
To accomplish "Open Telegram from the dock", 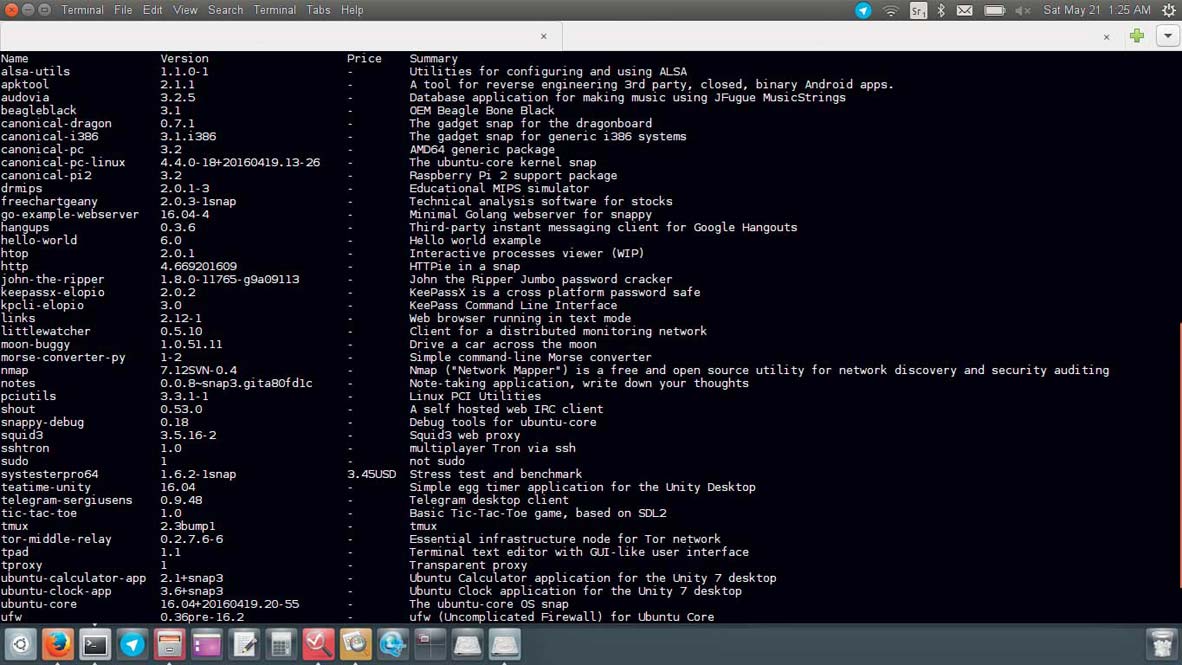I will click(x=132, y=645).
